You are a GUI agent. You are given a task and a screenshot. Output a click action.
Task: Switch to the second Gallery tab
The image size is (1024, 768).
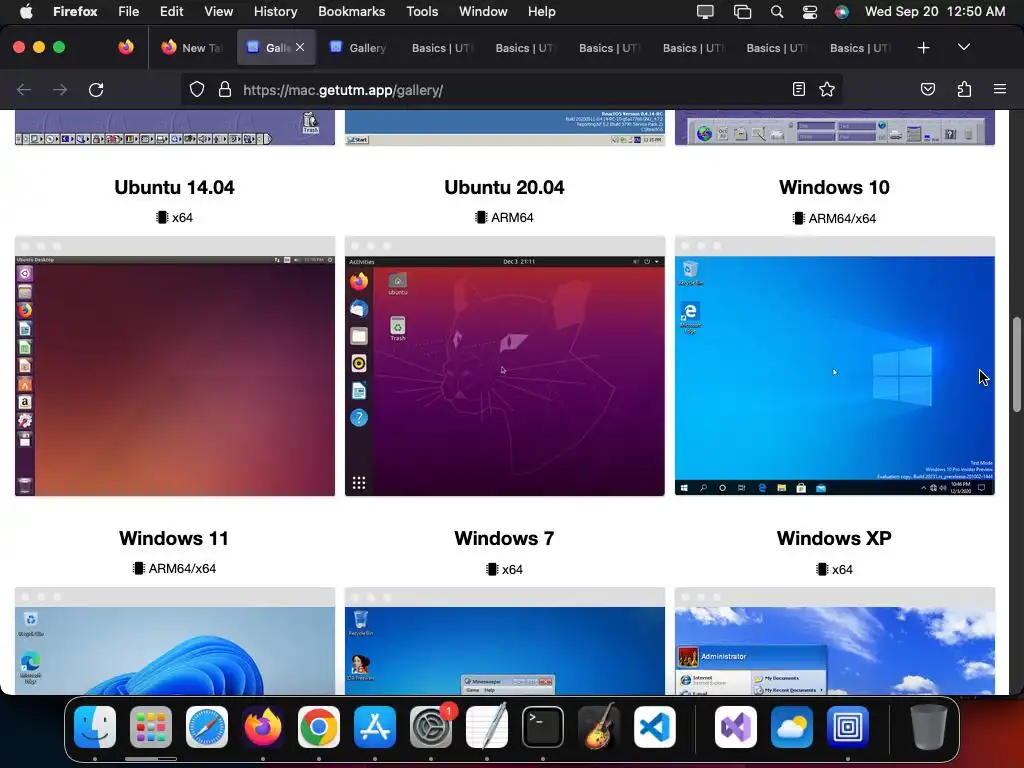(359, 48)
